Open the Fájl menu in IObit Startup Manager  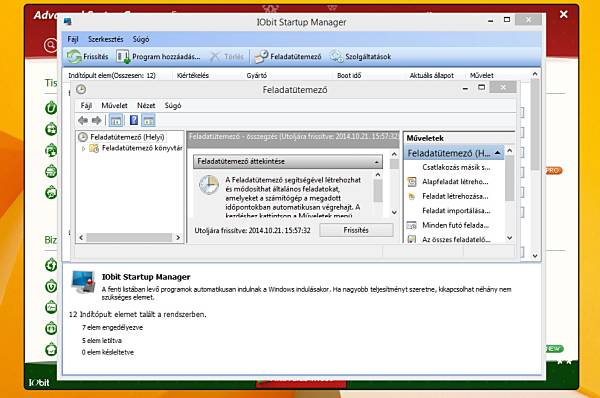point(73,39)
